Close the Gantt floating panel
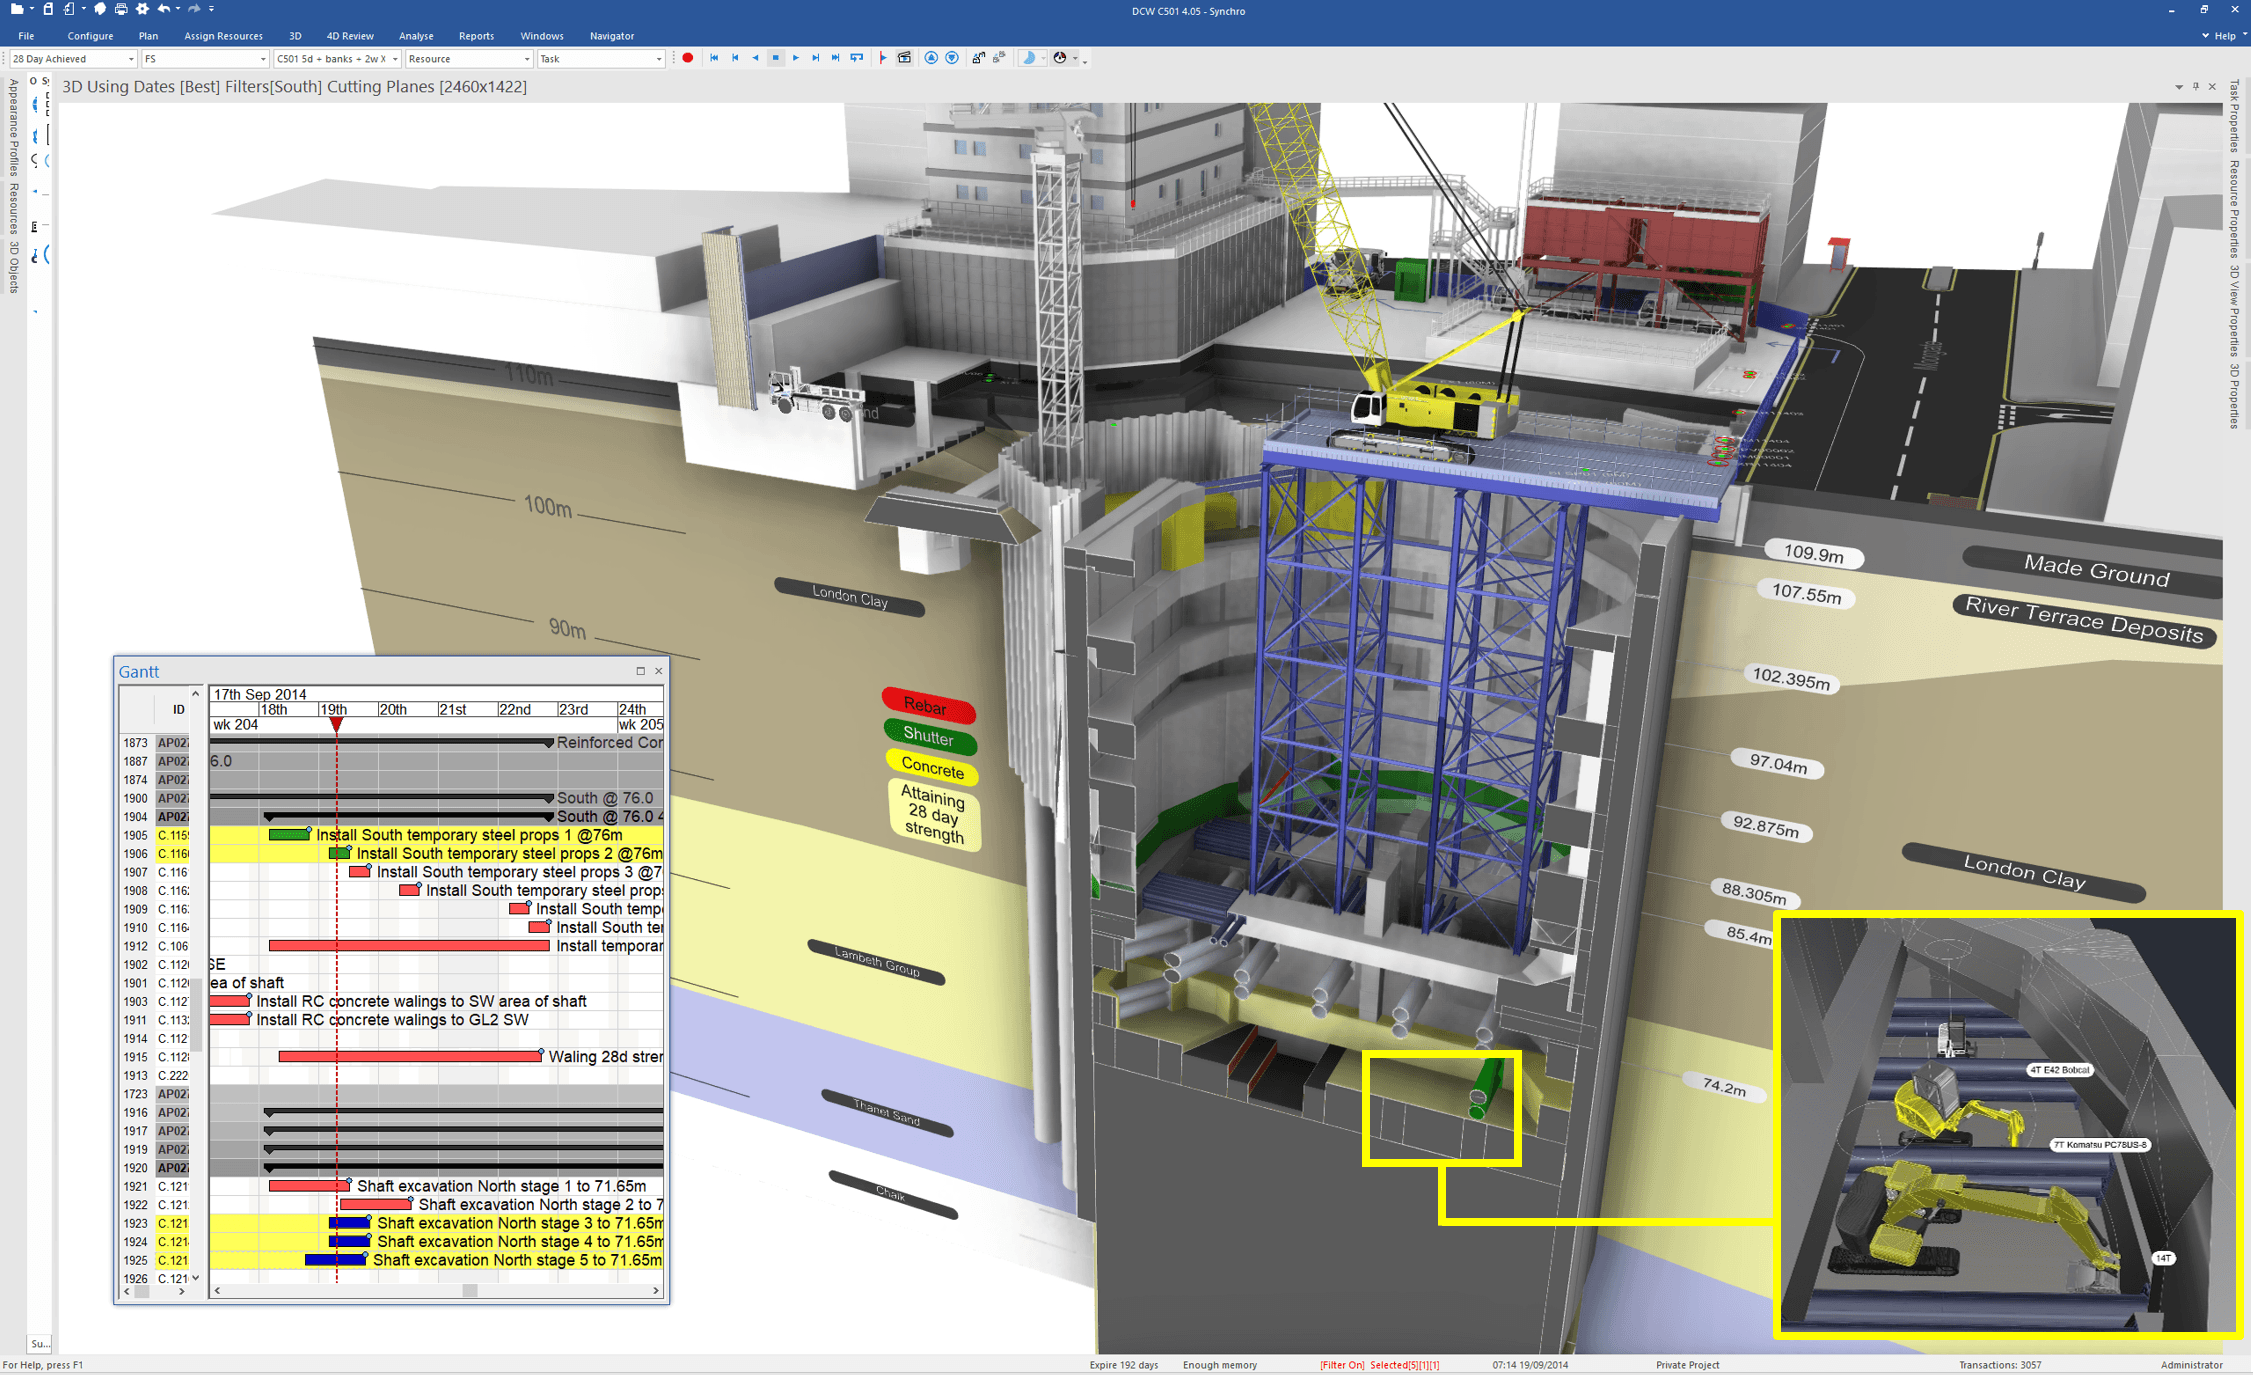This screenshot has width=2253, height=1375. tap(659, 671)
